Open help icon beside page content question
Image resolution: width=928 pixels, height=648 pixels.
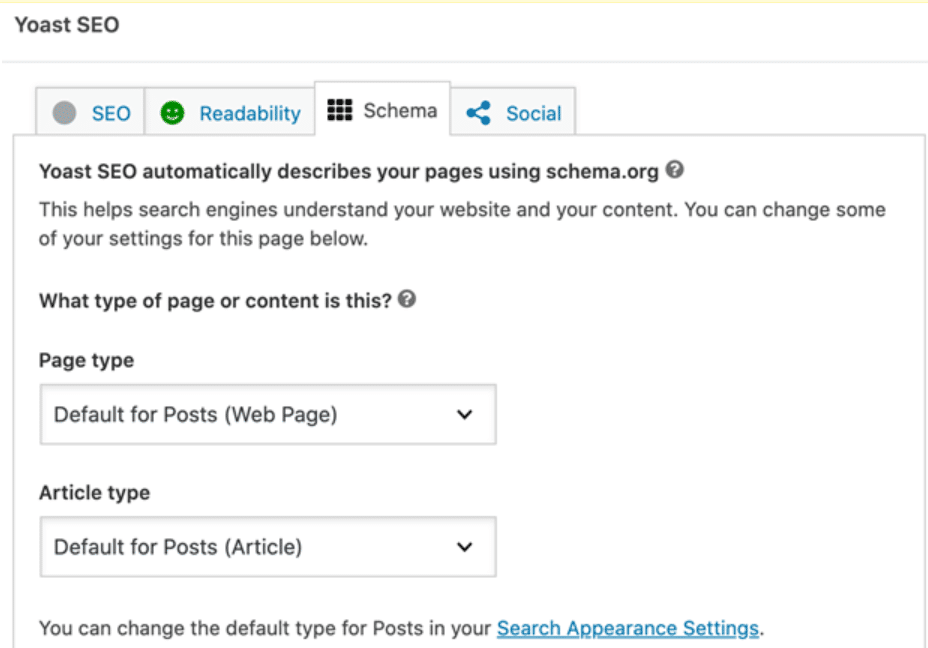point(406,299)
